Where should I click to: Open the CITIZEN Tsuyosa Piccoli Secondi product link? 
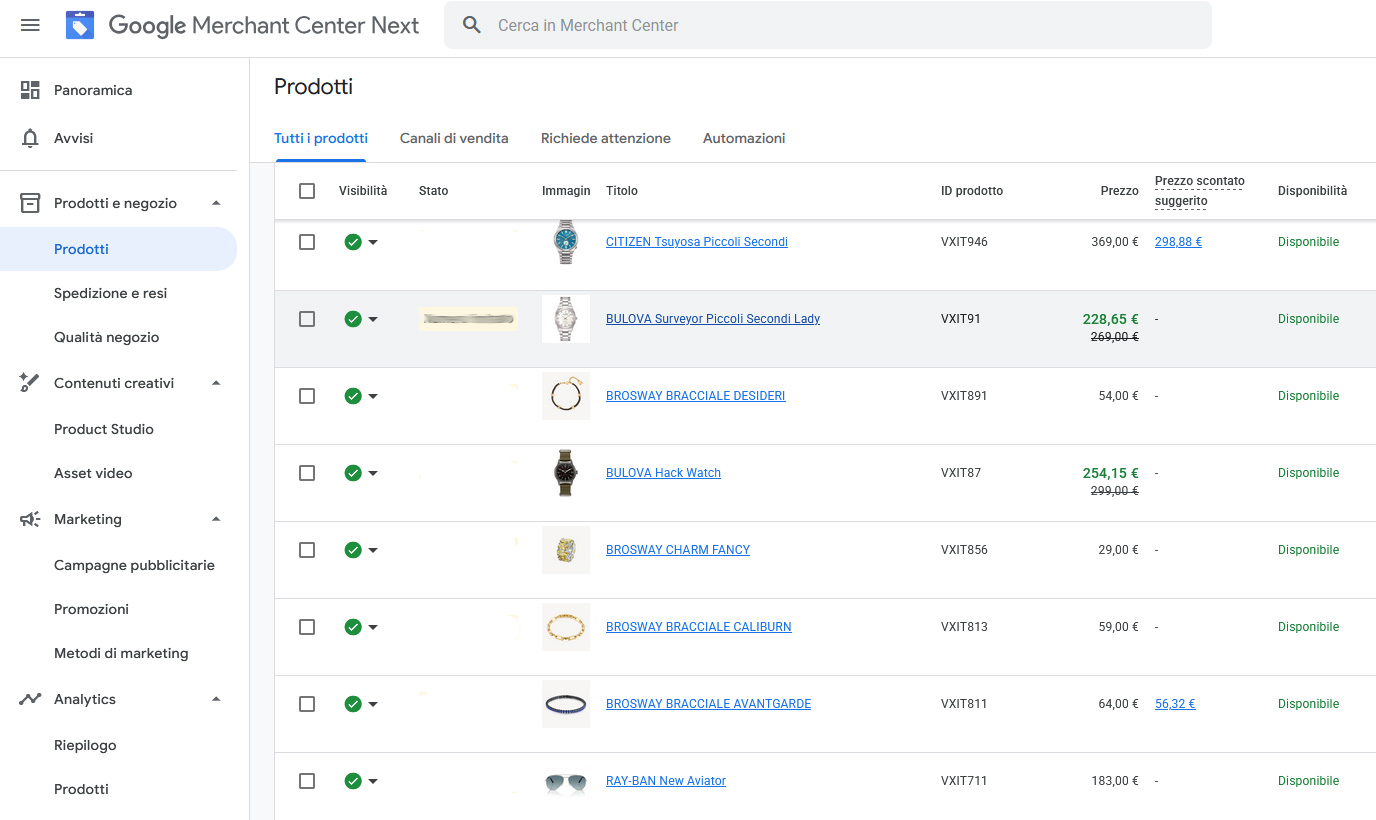tap(697, 242)
